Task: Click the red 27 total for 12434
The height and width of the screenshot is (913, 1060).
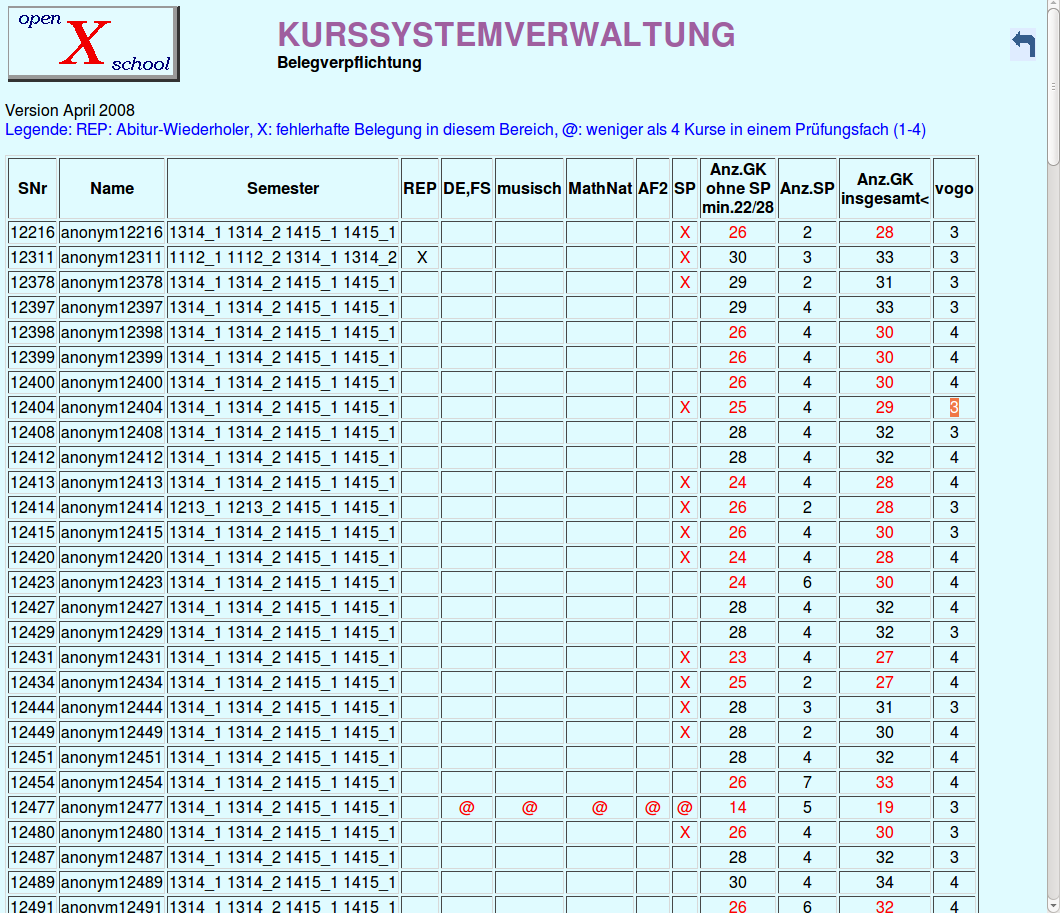Action: click(x=885, y=683)
